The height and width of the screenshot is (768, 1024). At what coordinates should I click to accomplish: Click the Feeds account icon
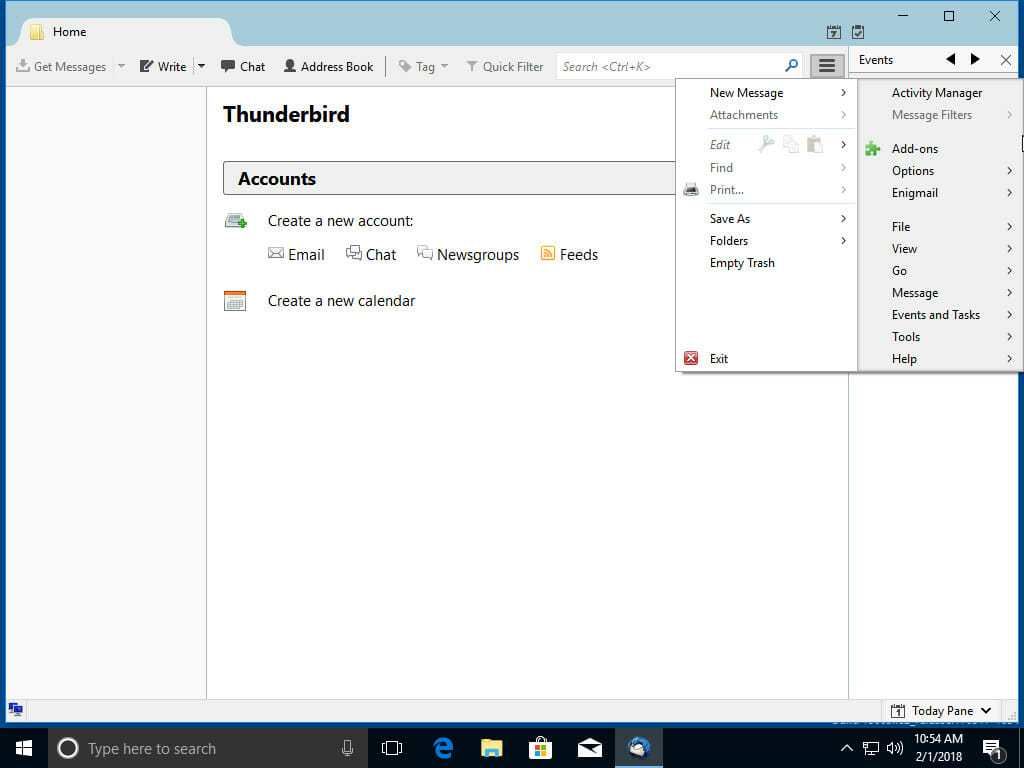[549, 254]
